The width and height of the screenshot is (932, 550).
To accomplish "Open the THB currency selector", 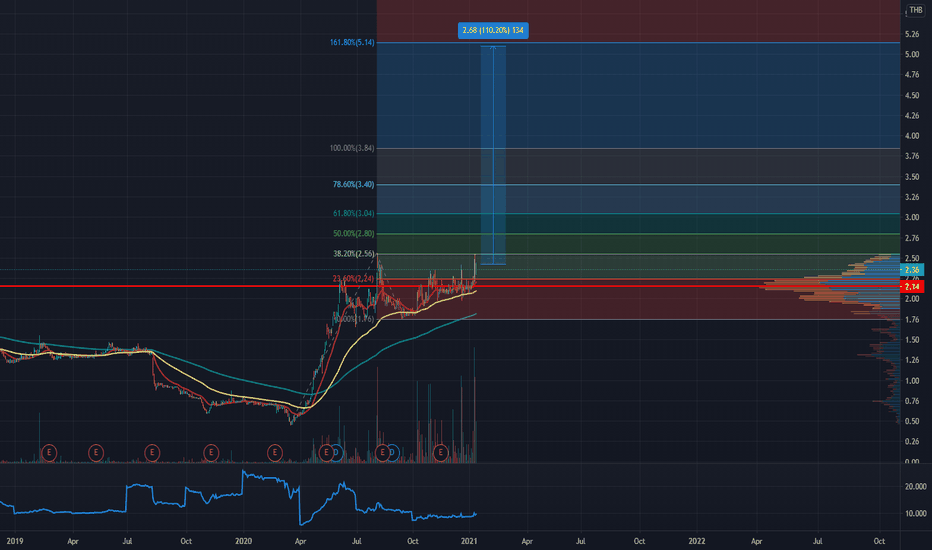I will [916, 10].
